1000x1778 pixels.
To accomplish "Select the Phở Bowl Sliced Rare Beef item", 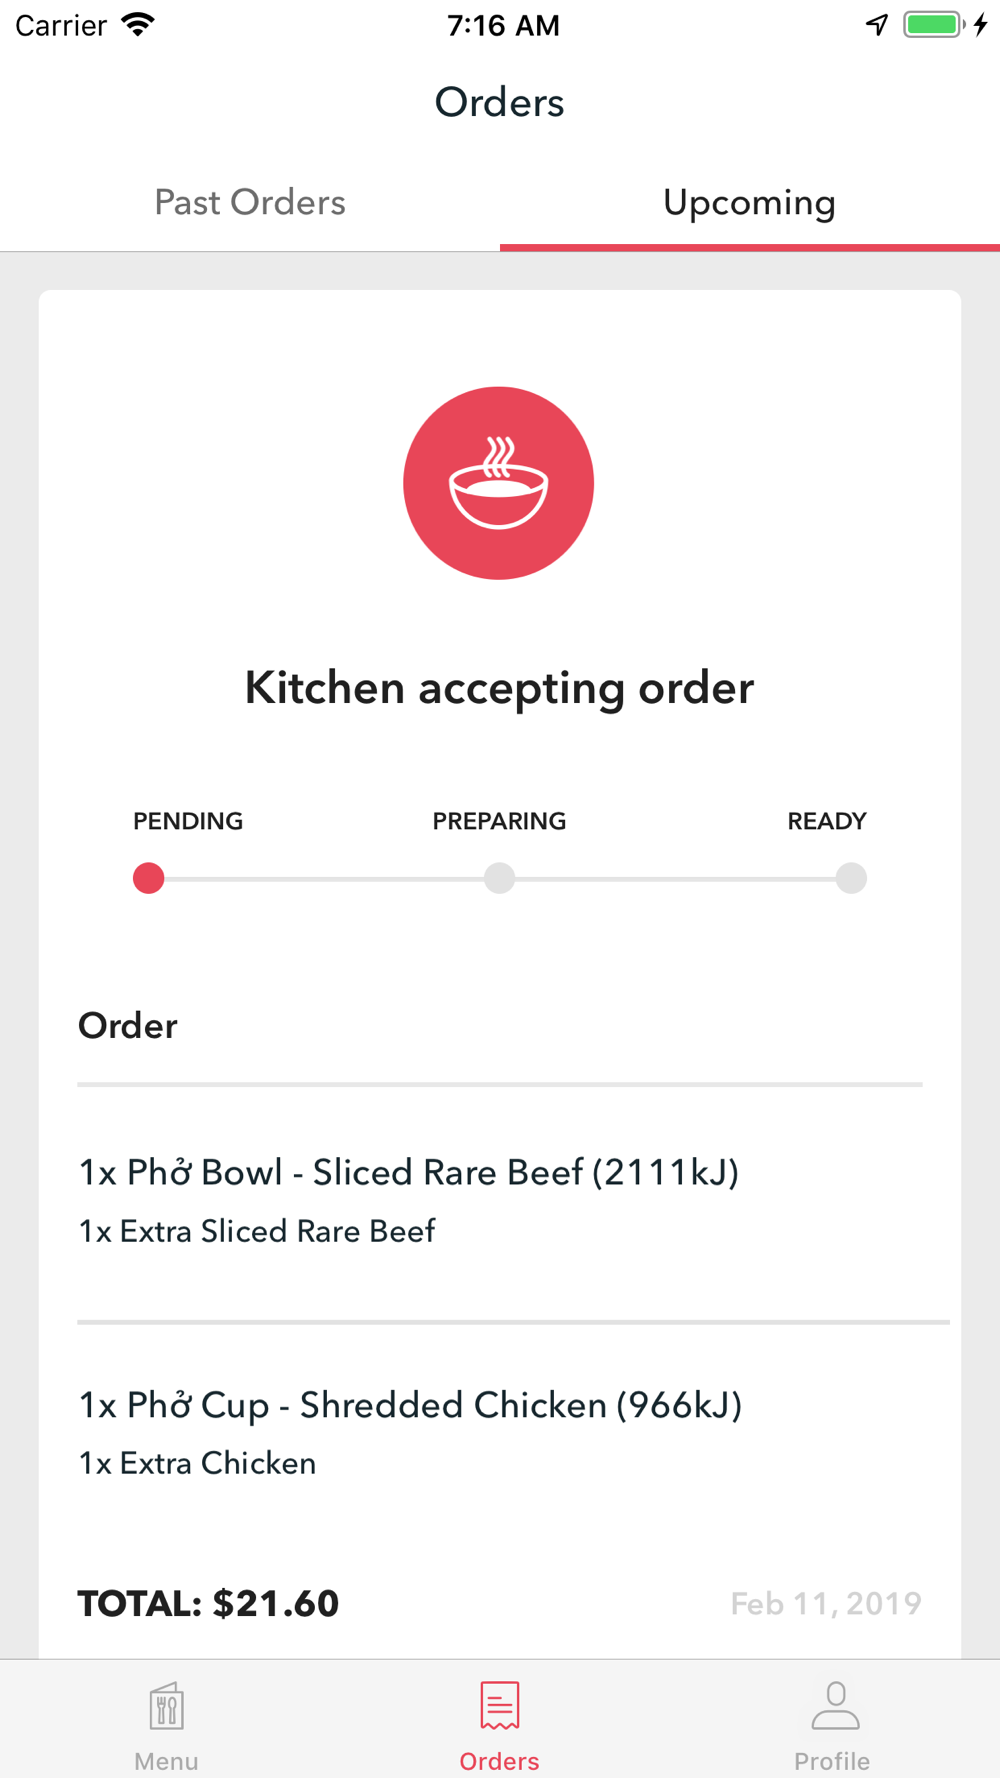I will click(408, 1172).
